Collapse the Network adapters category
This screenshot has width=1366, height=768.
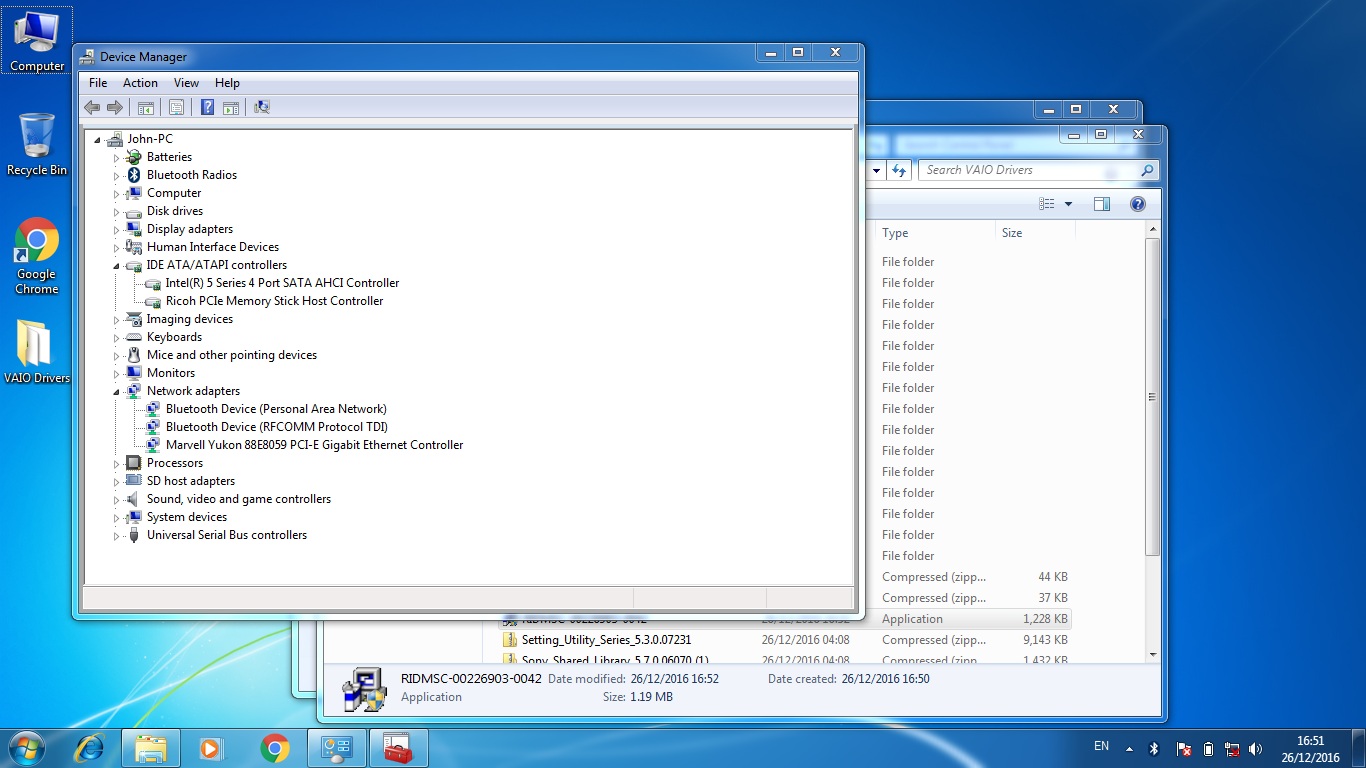(x=116, y=392)
